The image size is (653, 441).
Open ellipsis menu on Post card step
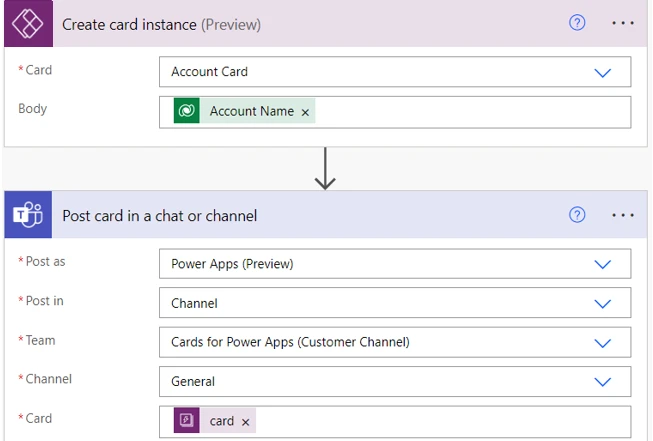623,215
